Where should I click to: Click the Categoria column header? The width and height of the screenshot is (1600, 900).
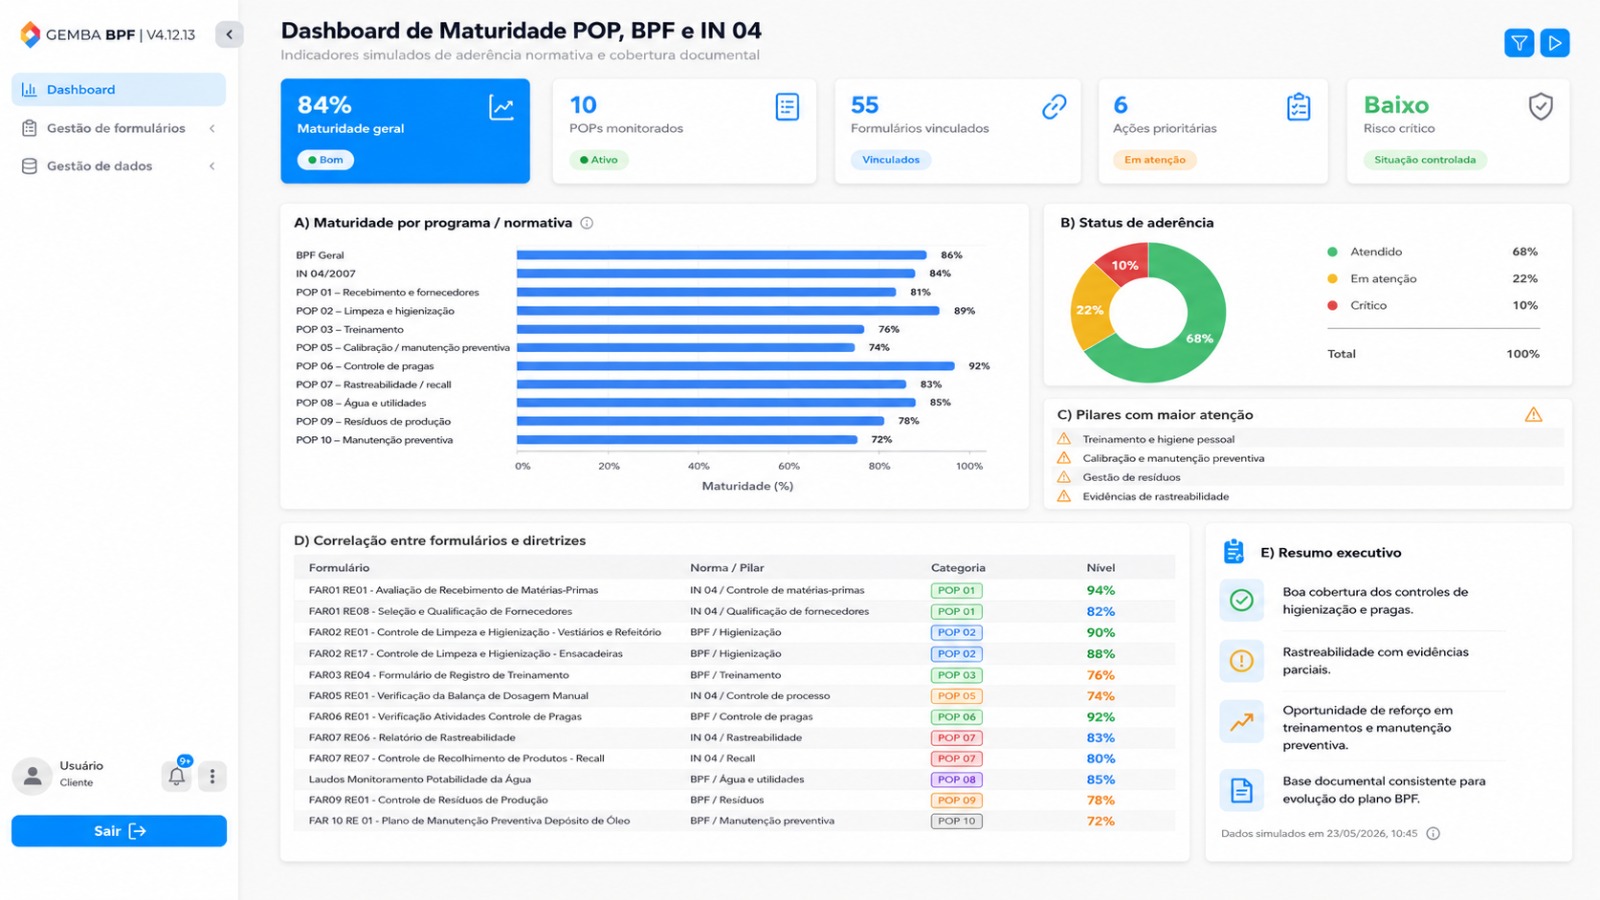pos(958,568)
